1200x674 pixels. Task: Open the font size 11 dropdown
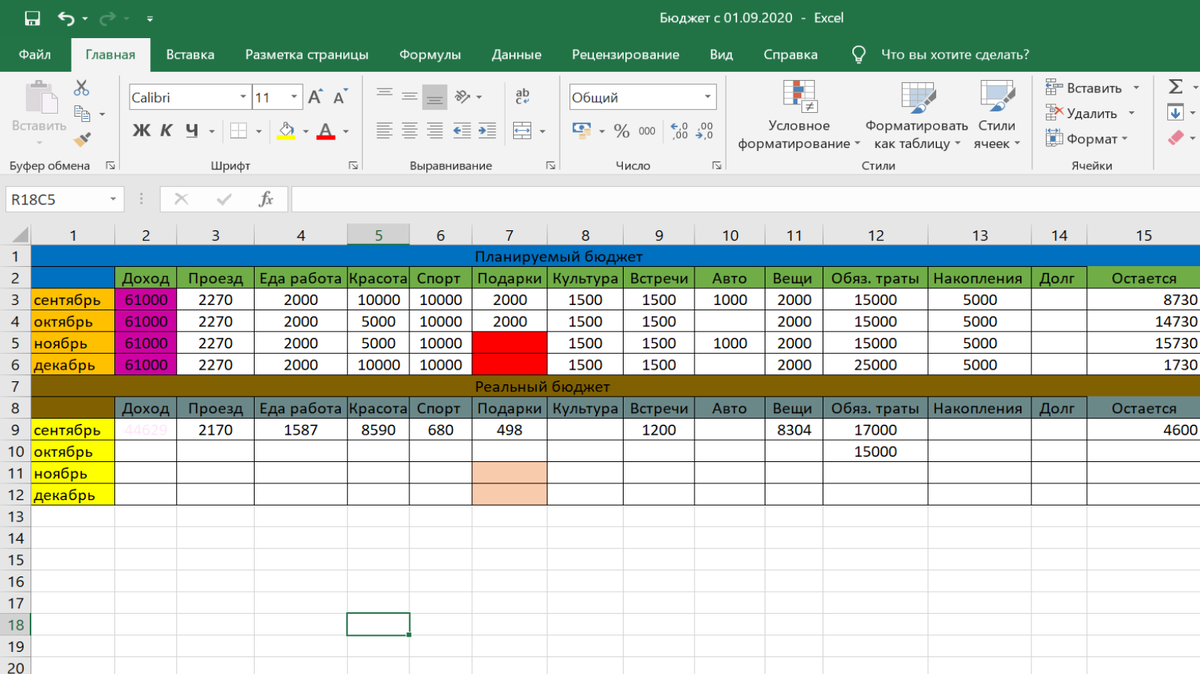point(295,98)
